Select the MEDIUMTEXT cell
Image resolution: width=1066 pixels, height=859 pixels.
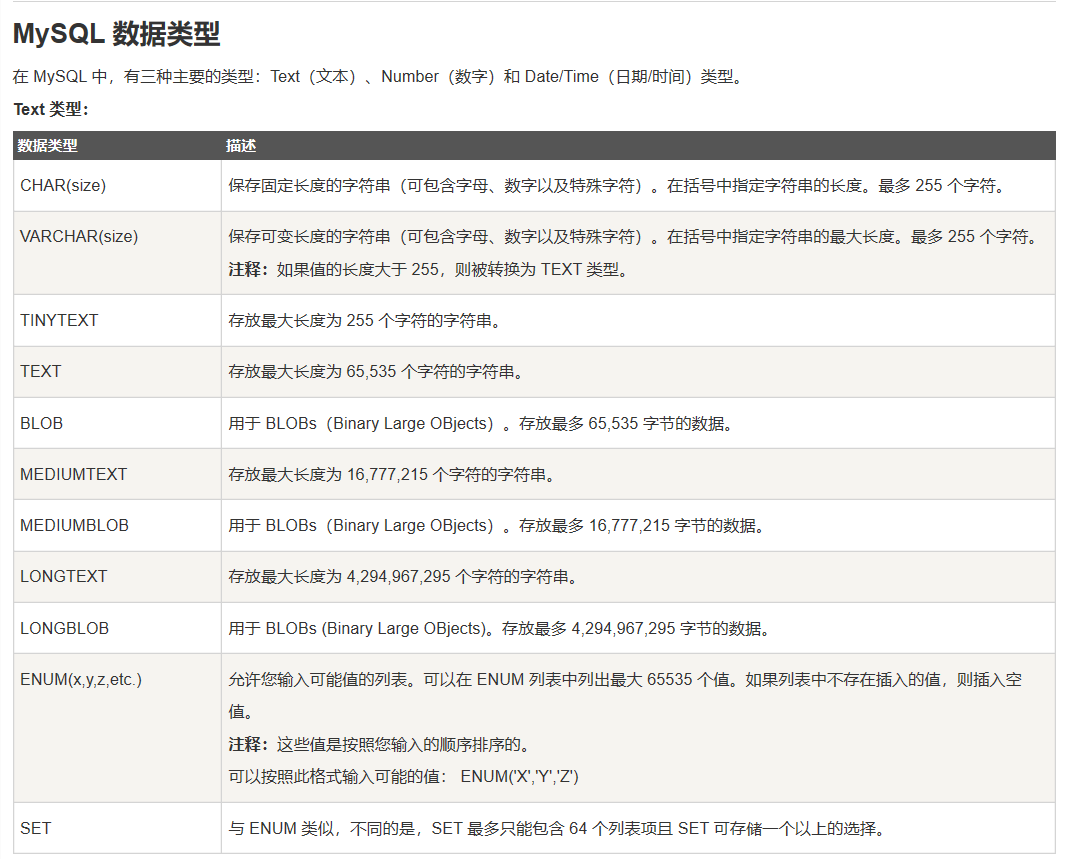117,474
